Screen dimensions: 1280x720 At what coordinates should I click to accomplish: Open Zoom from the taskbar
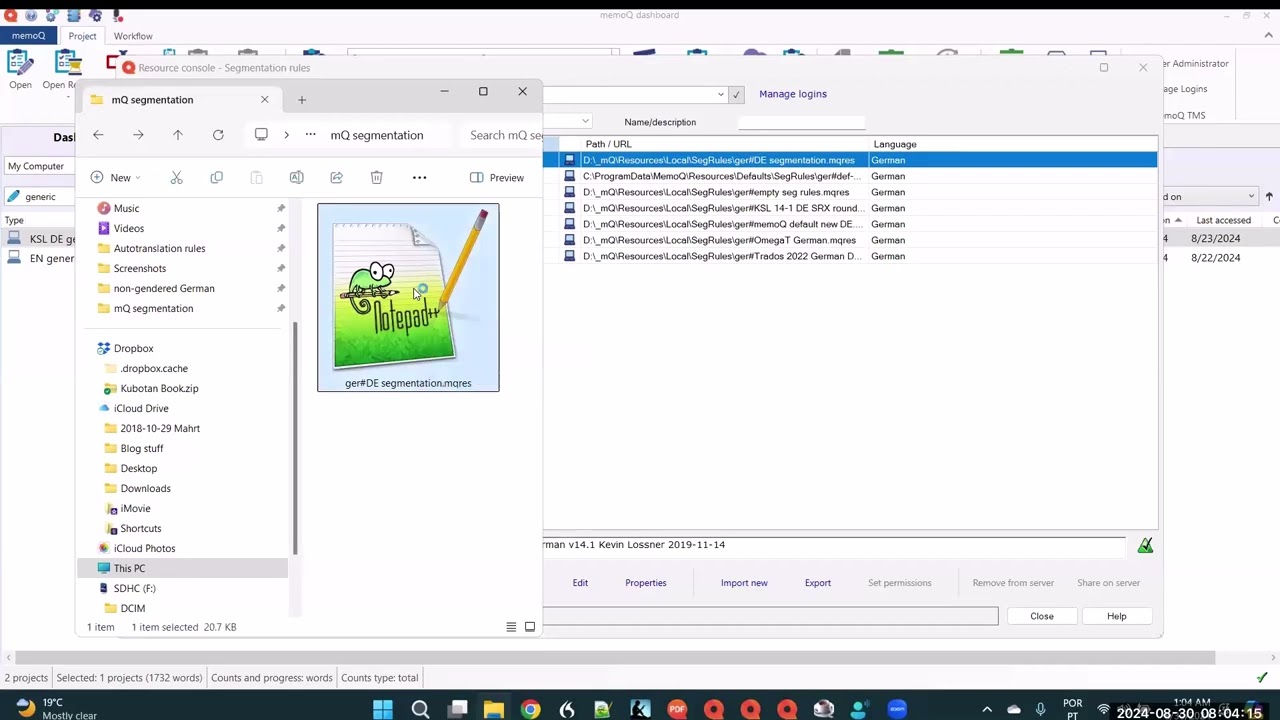point(897,709)
